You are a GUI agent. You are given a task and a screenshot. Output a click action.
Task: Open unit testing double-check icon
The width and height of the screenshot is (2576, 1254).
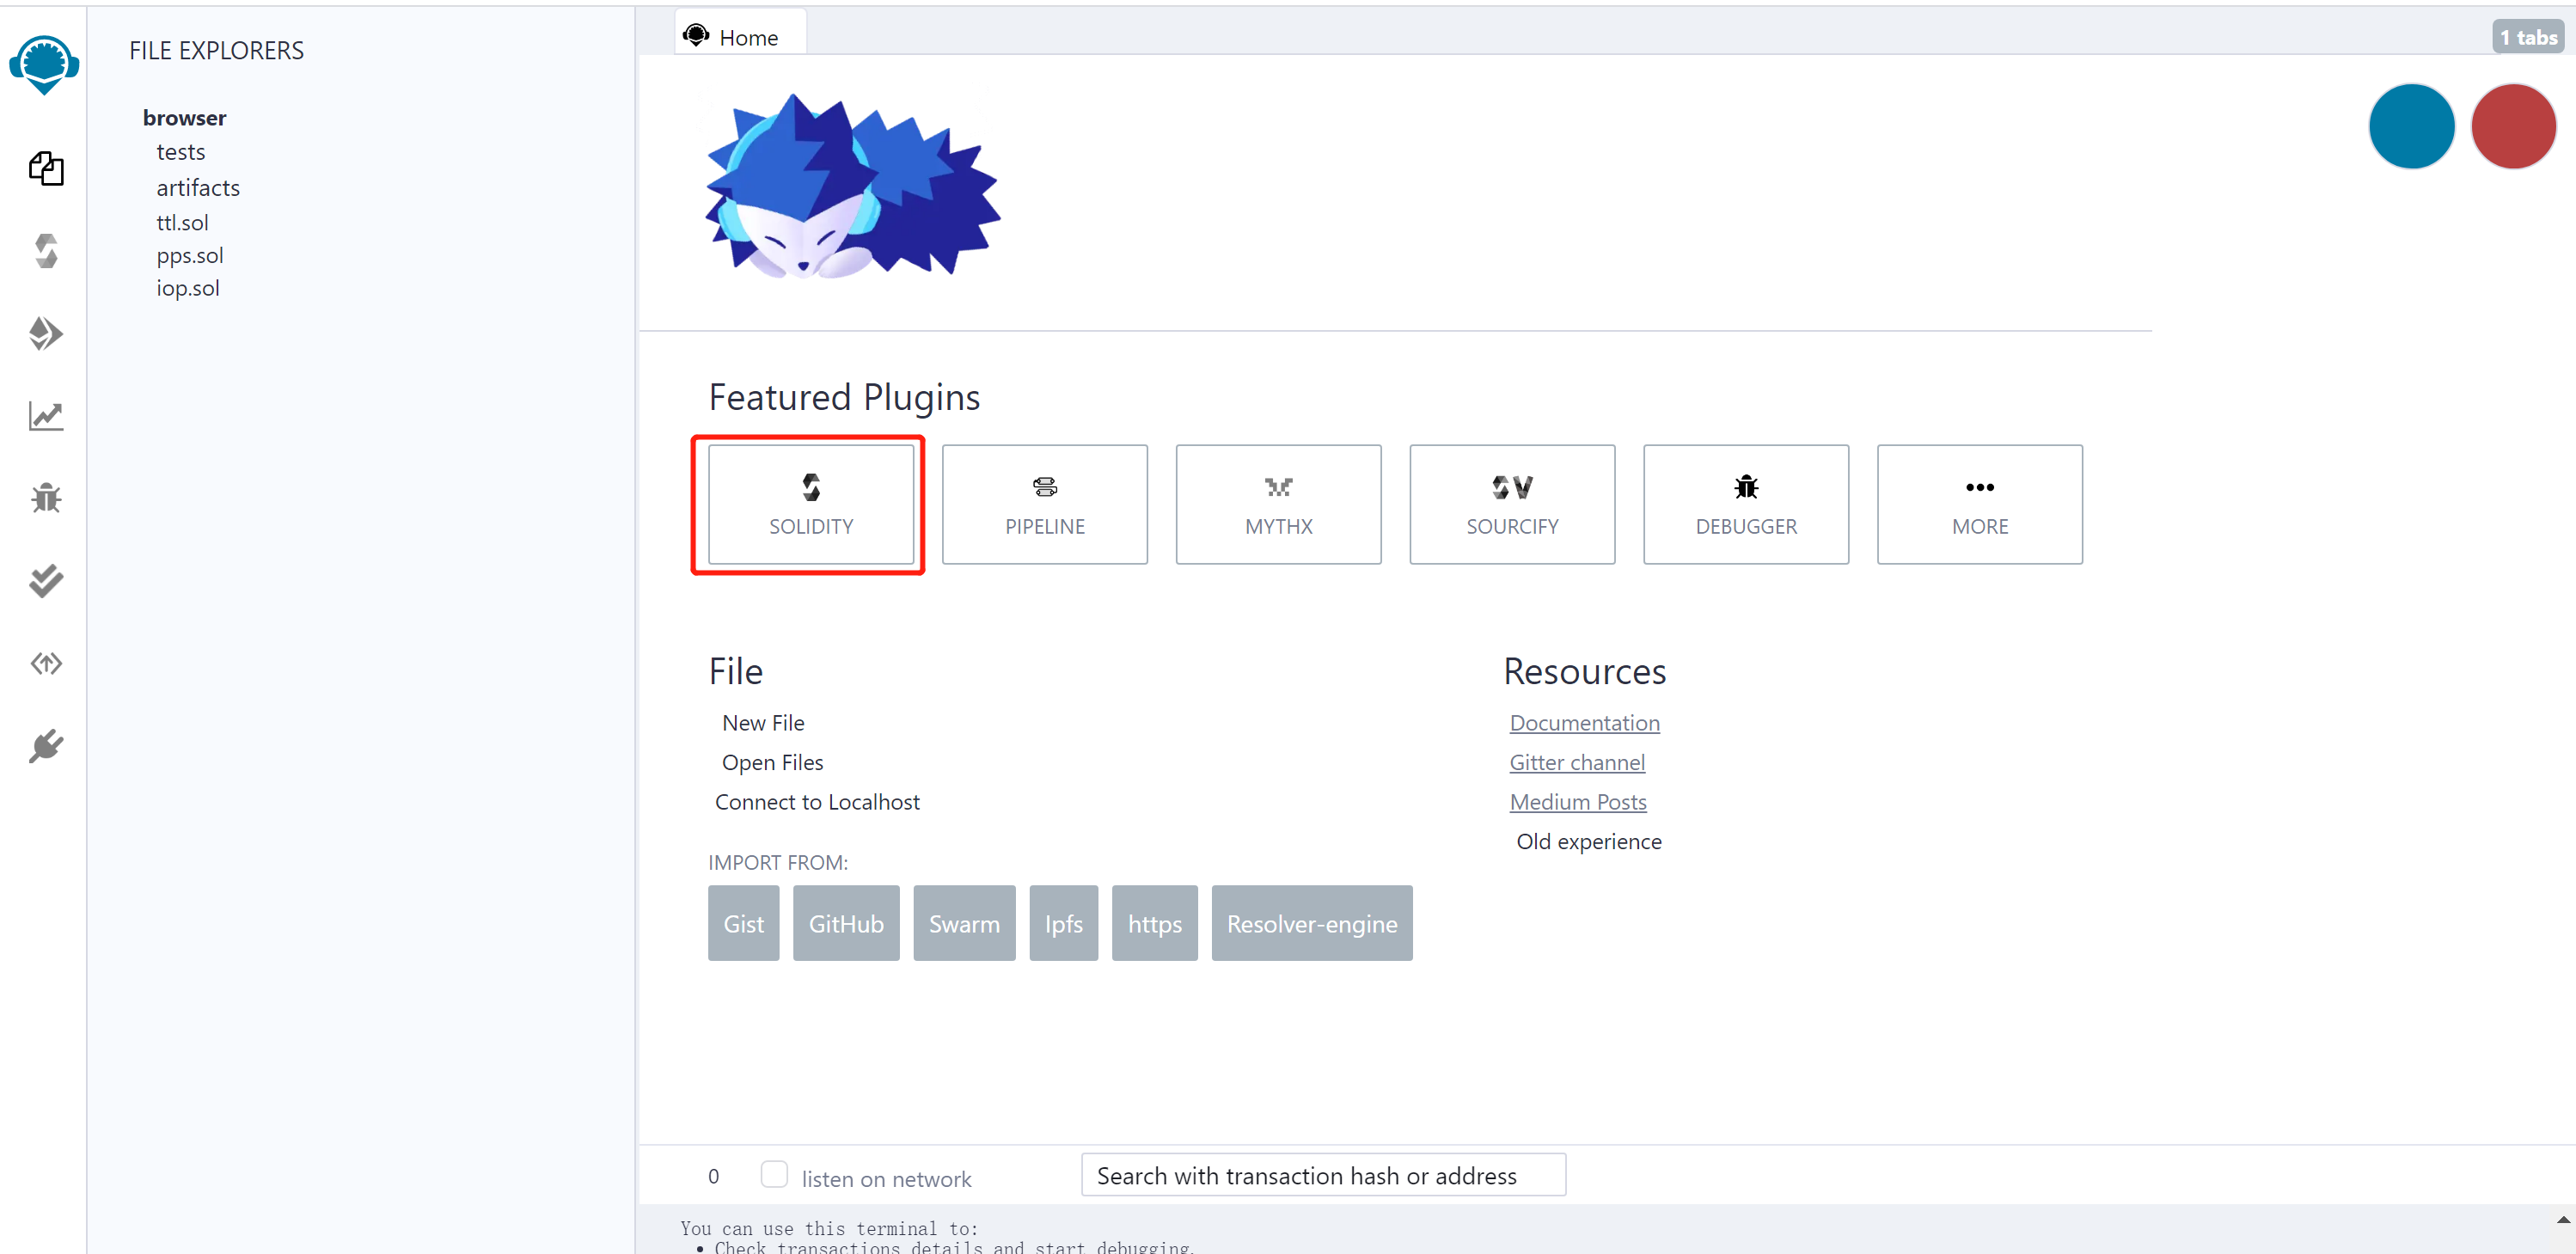coord(46,581)
